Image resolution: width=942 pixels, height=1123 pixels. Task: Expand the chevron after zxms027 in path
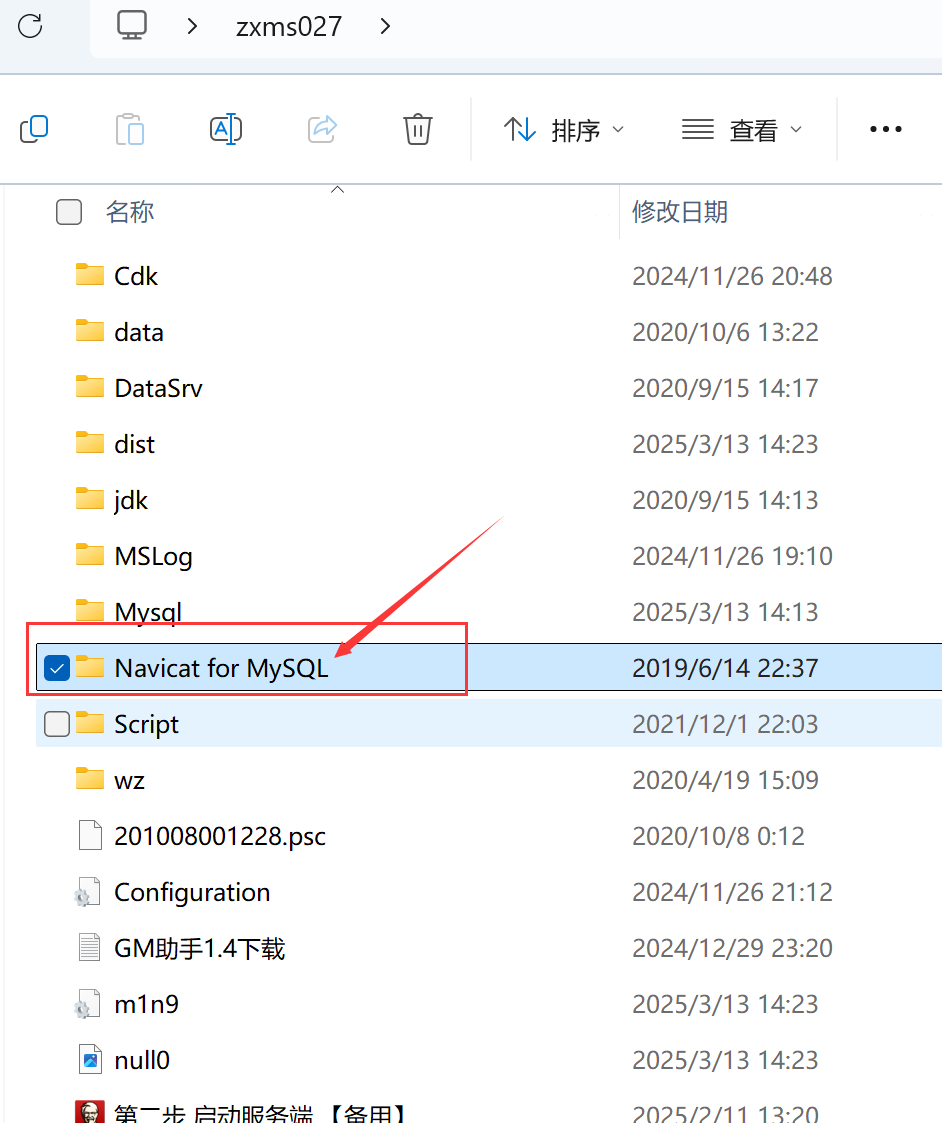click(x=385, y=26)
